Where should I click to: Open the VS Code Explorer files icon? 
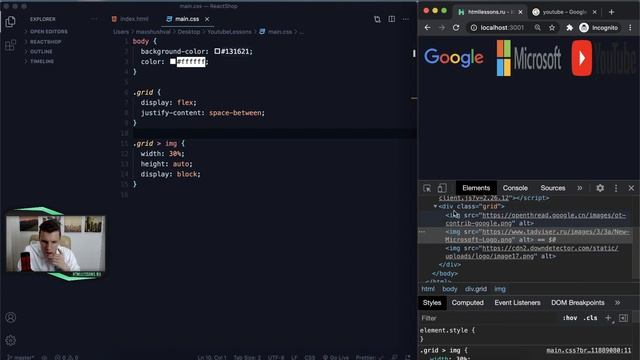11,21
